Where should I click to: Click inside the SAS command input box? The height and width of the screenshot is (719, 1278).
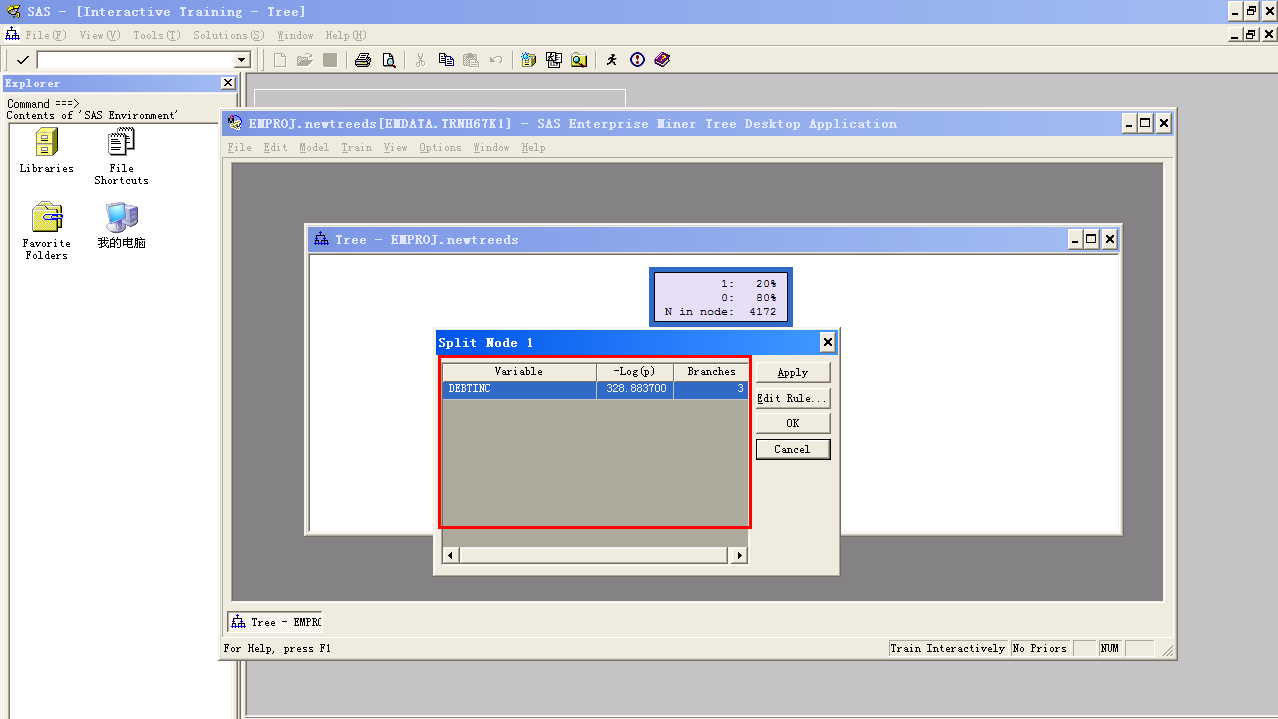pos(136,60)
